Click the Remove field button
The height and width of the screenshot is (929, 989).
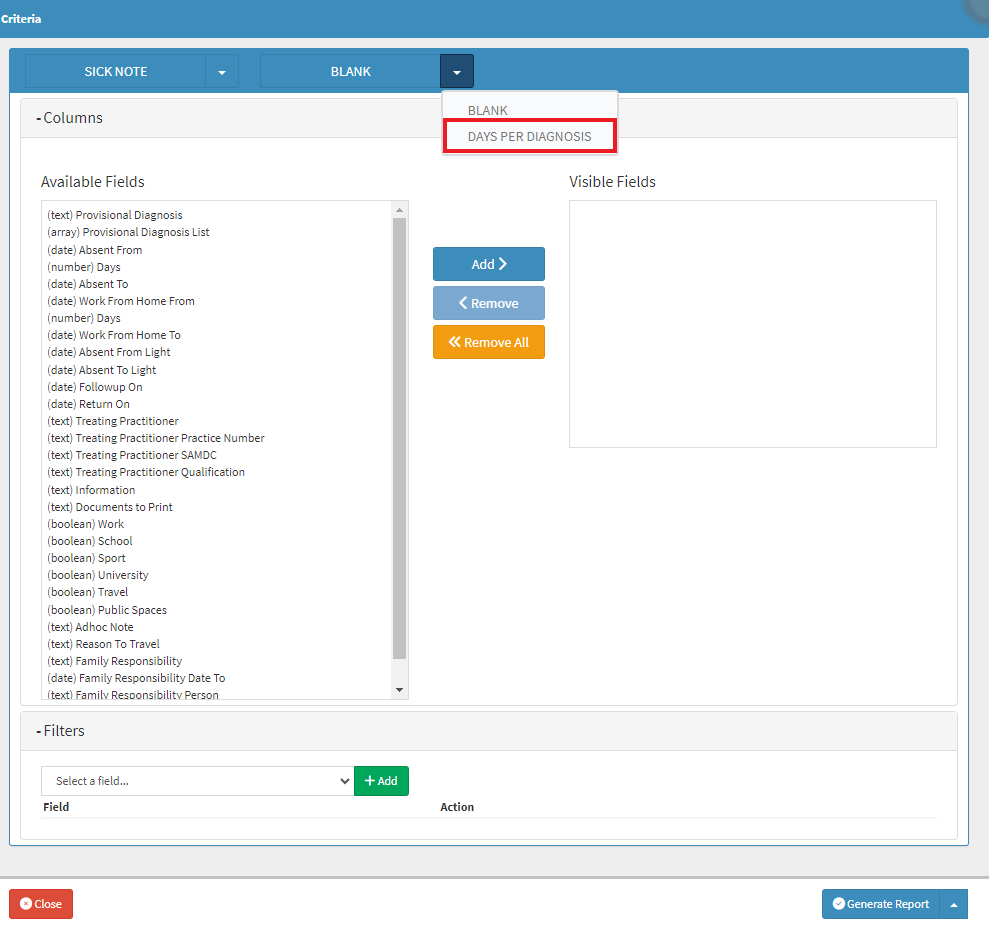488,303
